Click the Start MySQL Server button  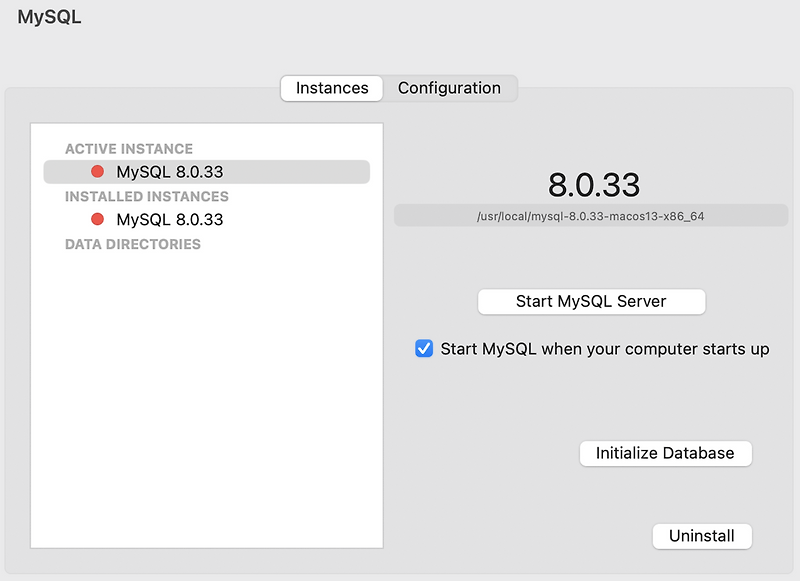click(x=591, y=301)
